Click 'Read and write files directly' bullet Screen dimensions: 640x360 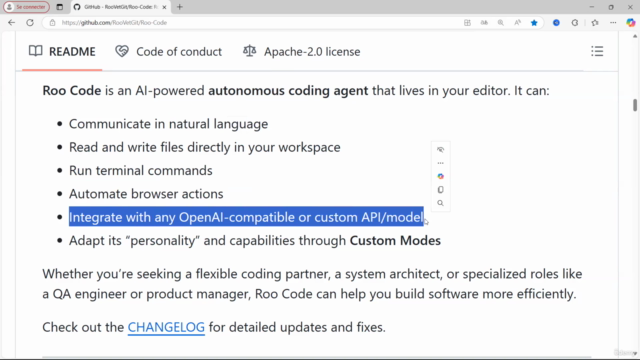[x=204, y=147]
